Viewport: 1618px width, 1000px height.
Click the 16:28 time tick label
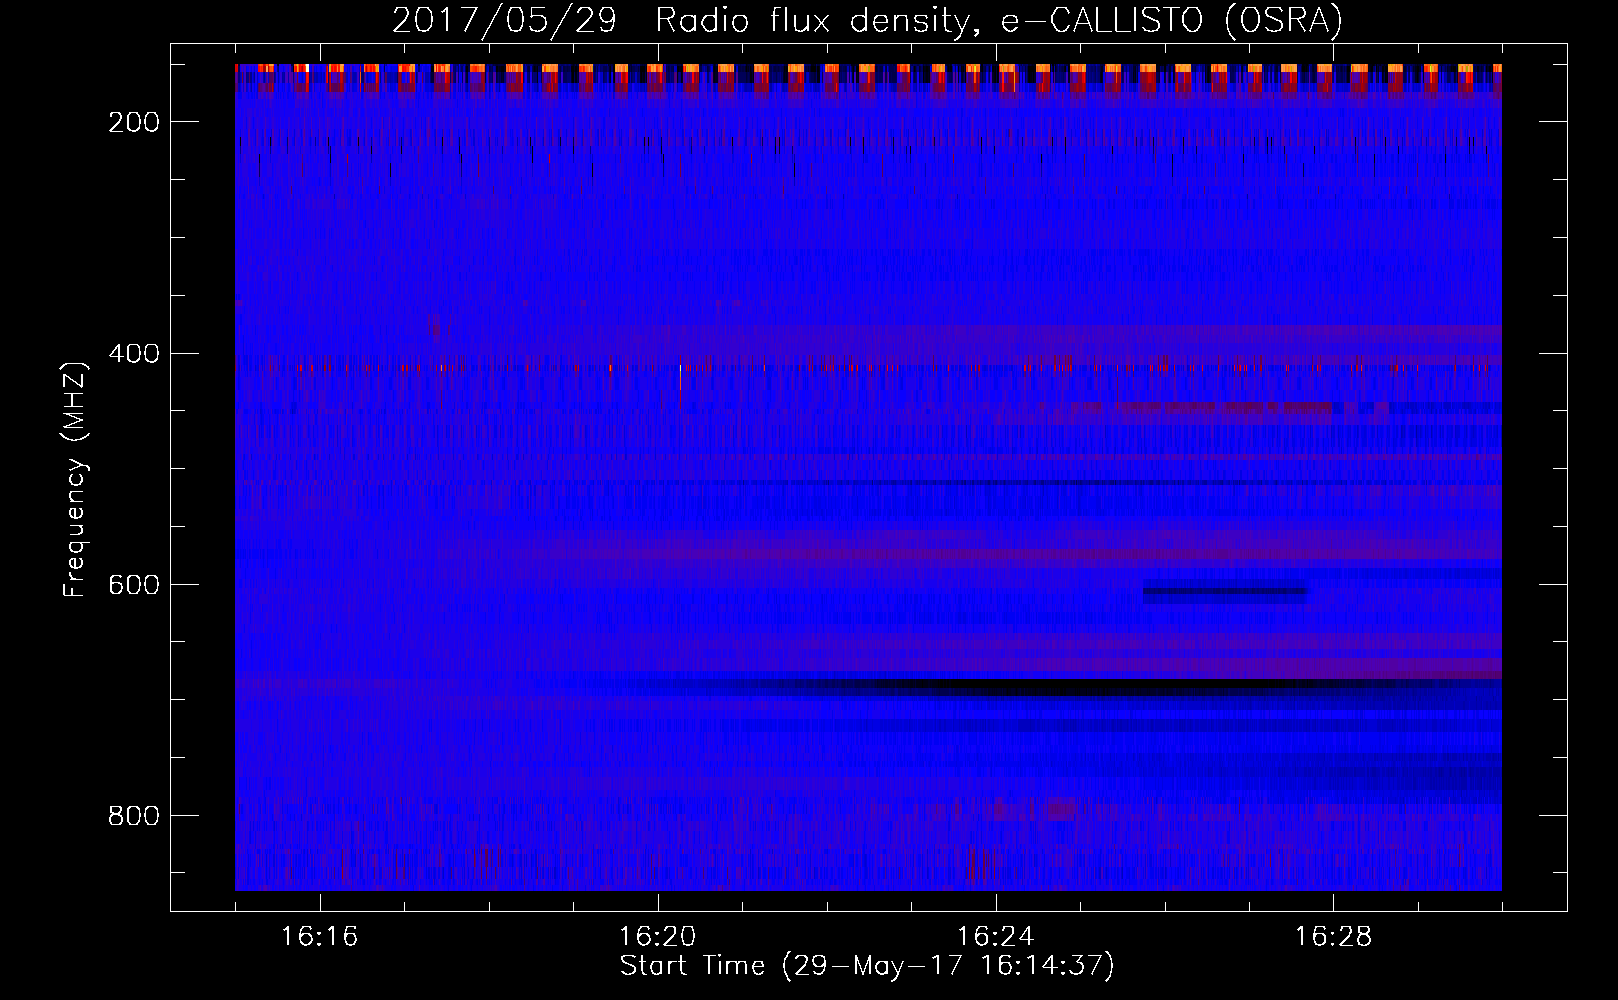coord(1334,937)
